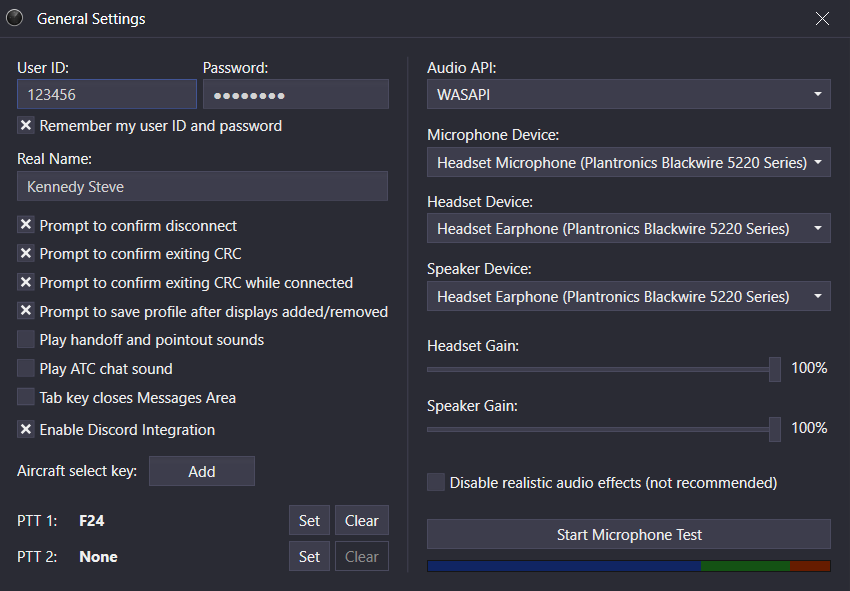850x591 pixels.
Task: Enable Play handoff and pointout sounds
Action: click(x=26, y=340)
